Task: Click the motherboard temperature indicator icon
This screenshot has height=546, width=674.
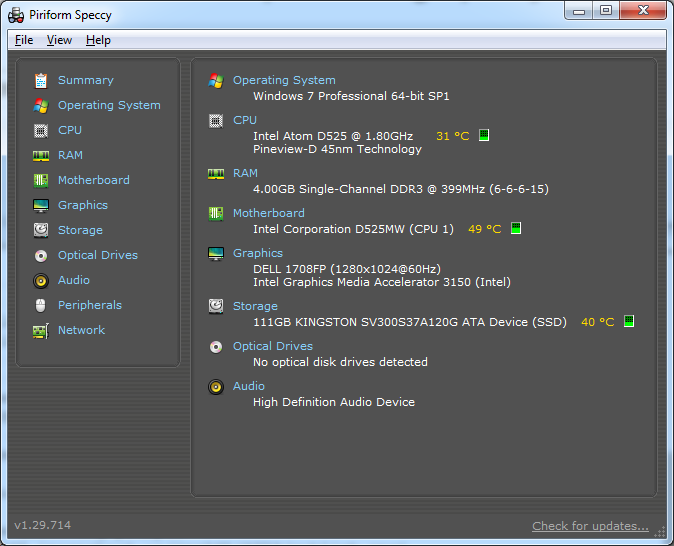Action: click(x=516, y=228)
